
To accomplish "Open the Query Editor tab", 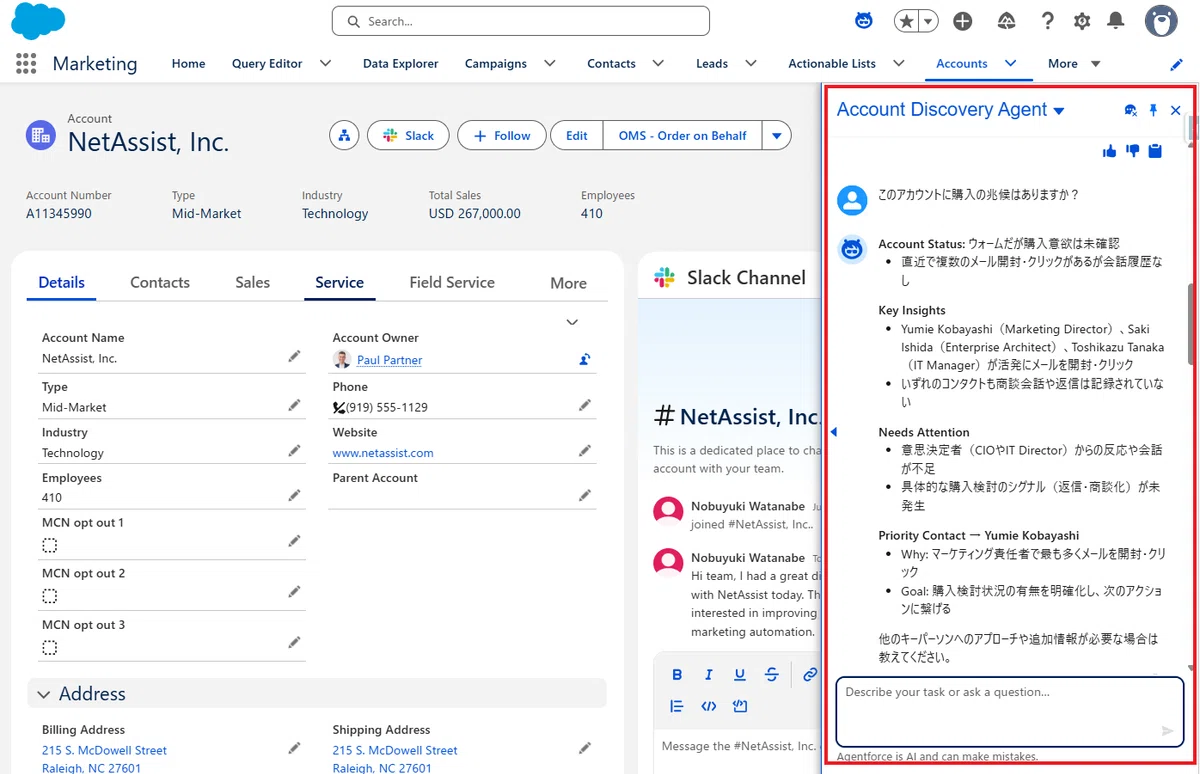I will [x=267, y=63].
